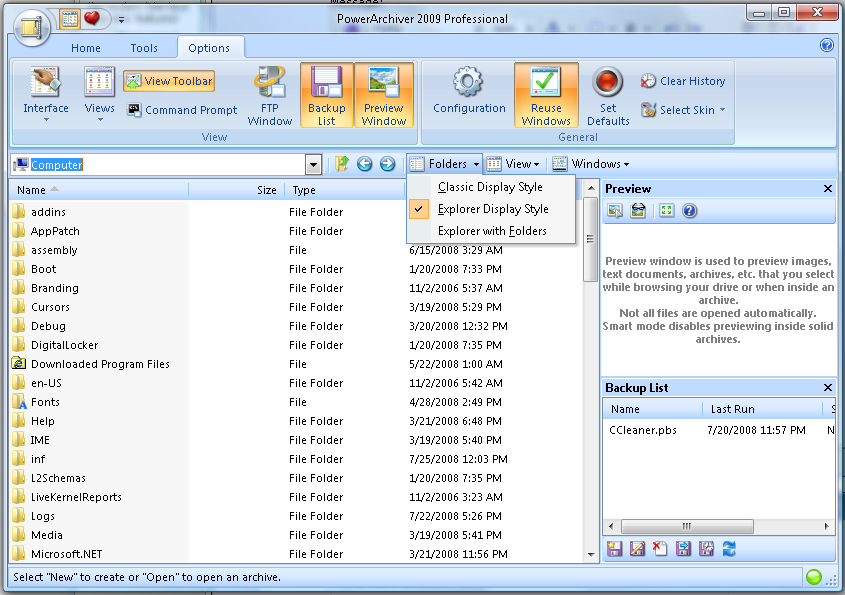
Task: Click the Preview panel help icon
Action: pos(689,211)
